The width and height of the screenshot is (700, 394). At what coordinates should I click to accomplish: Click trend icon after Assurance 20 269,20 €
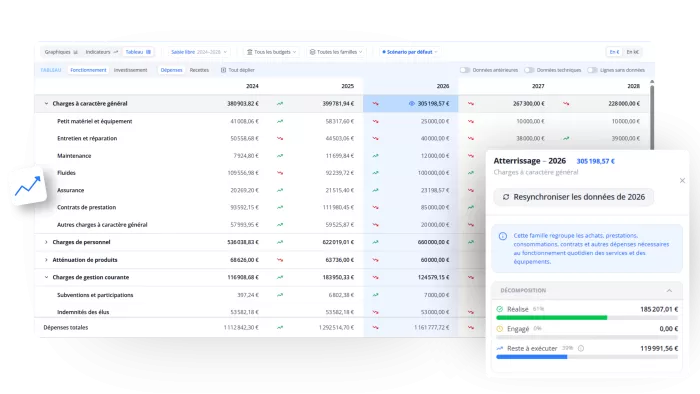click(x=280, y=190)
